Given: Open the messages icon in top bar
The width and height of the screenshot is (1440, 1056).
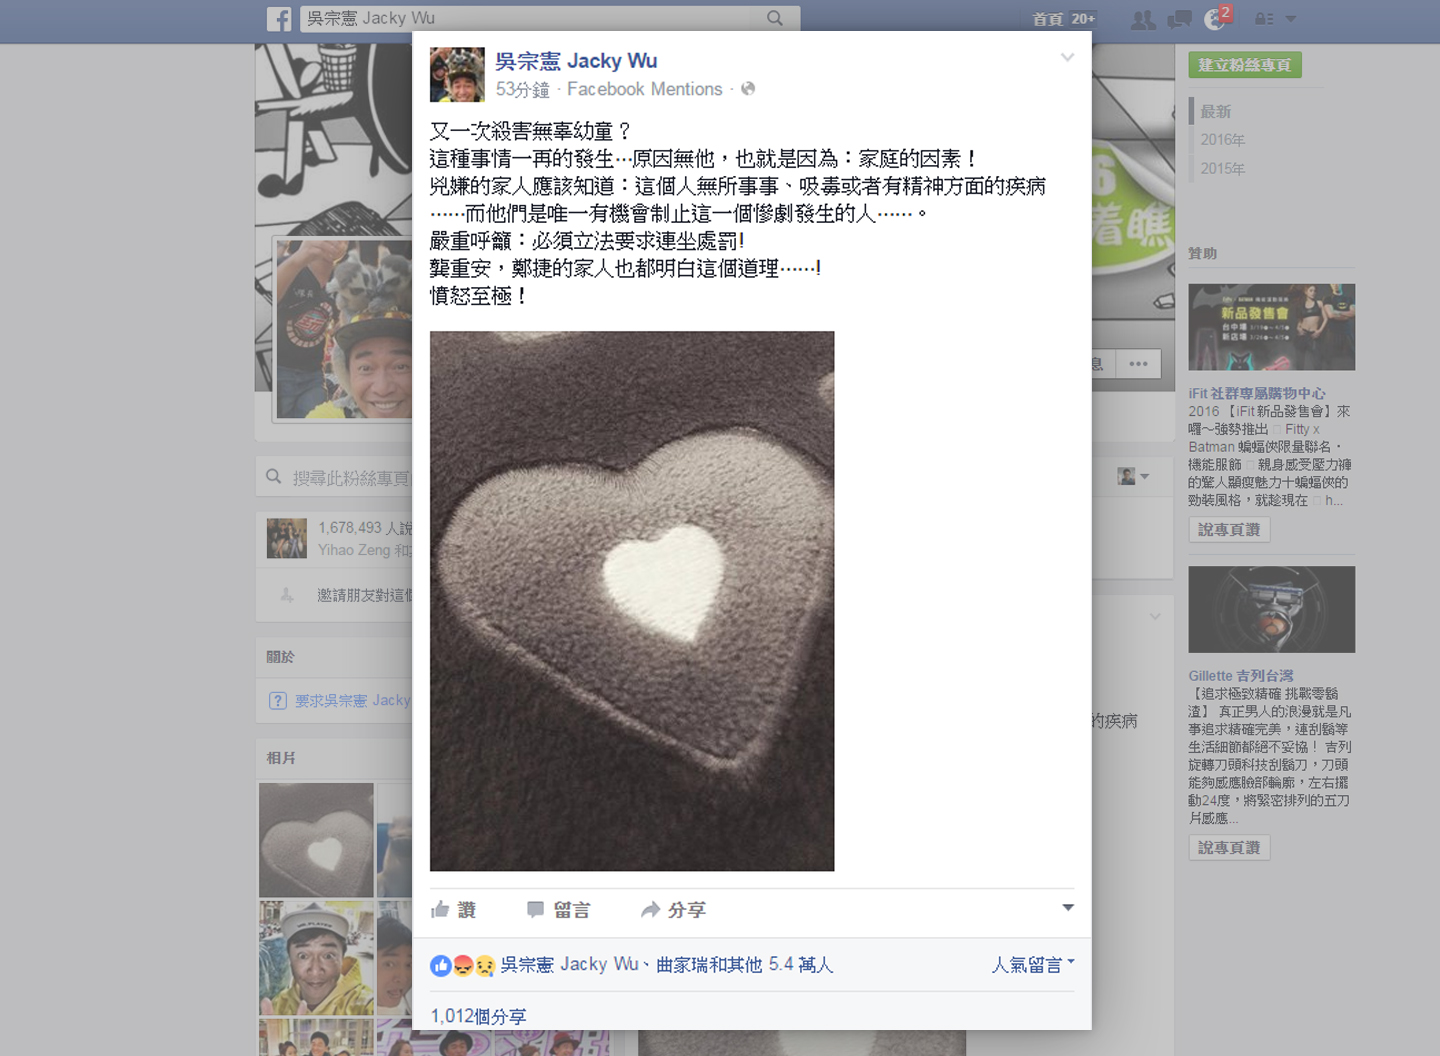Looking at the screenshot, I should tap(1180, 19).
